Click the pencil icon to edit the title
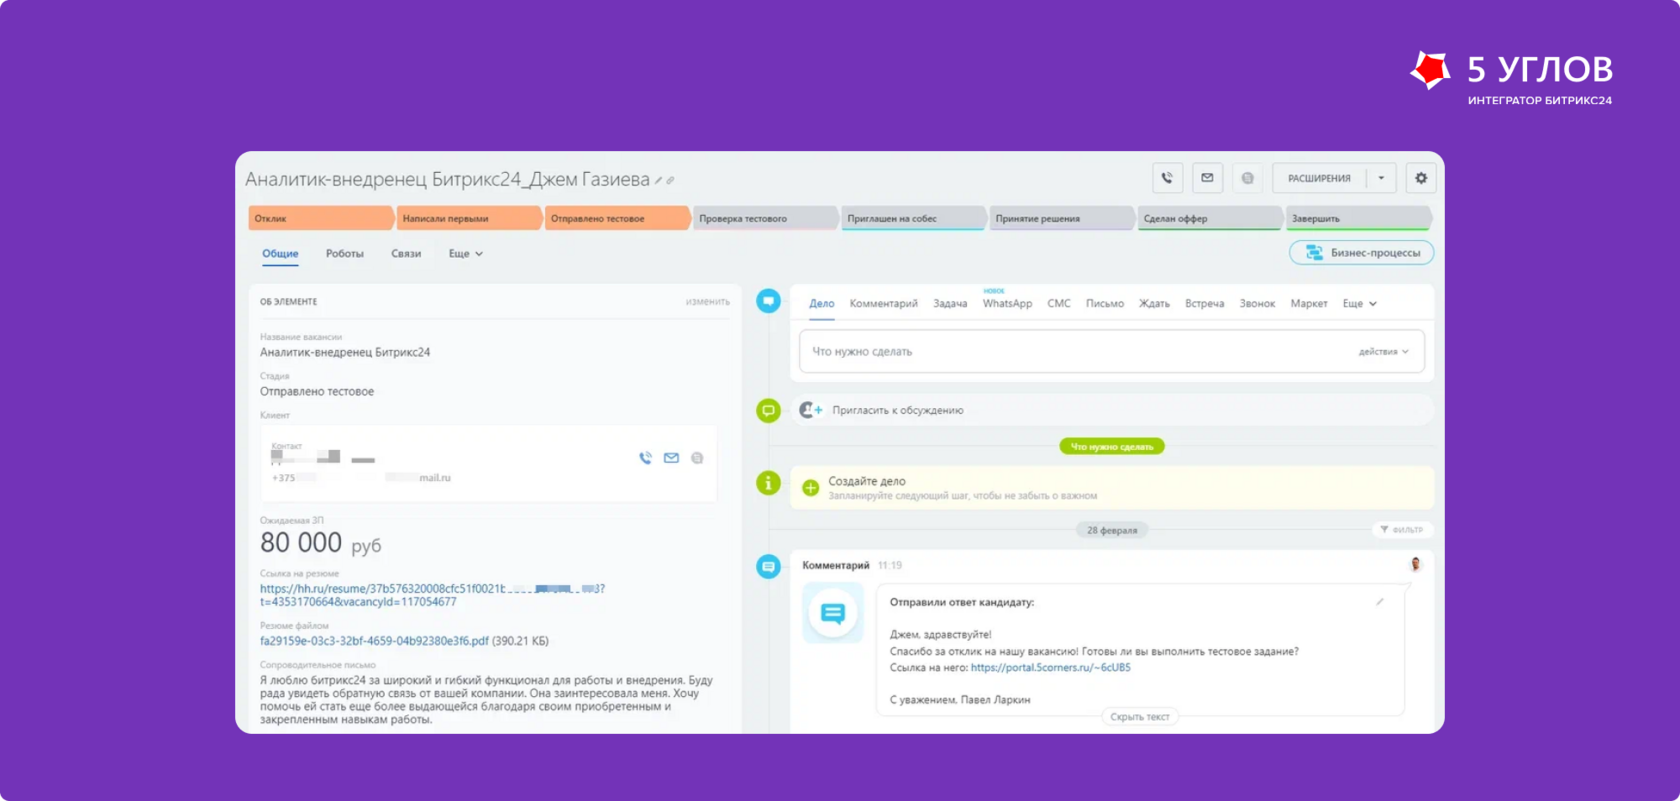 point(658,181)
